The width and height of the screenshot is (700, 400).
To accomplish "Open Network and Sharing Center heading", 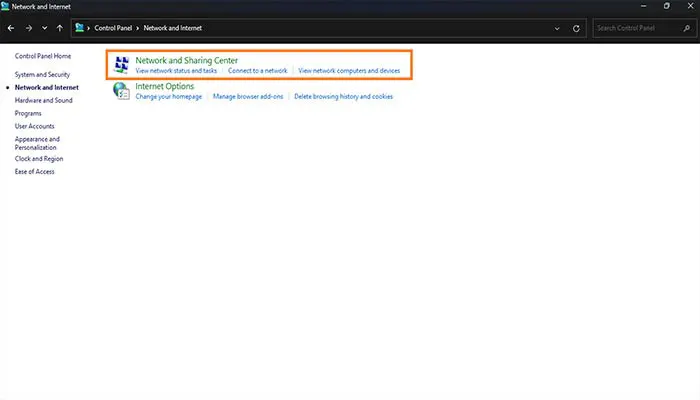I will (187, 60).
